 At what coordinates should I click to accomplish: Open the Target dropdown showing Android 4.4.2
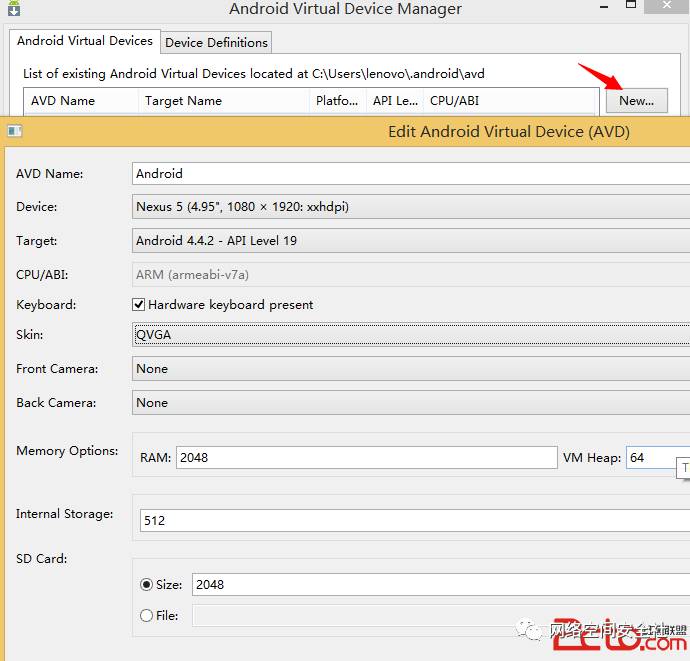(x=411, y=241)
